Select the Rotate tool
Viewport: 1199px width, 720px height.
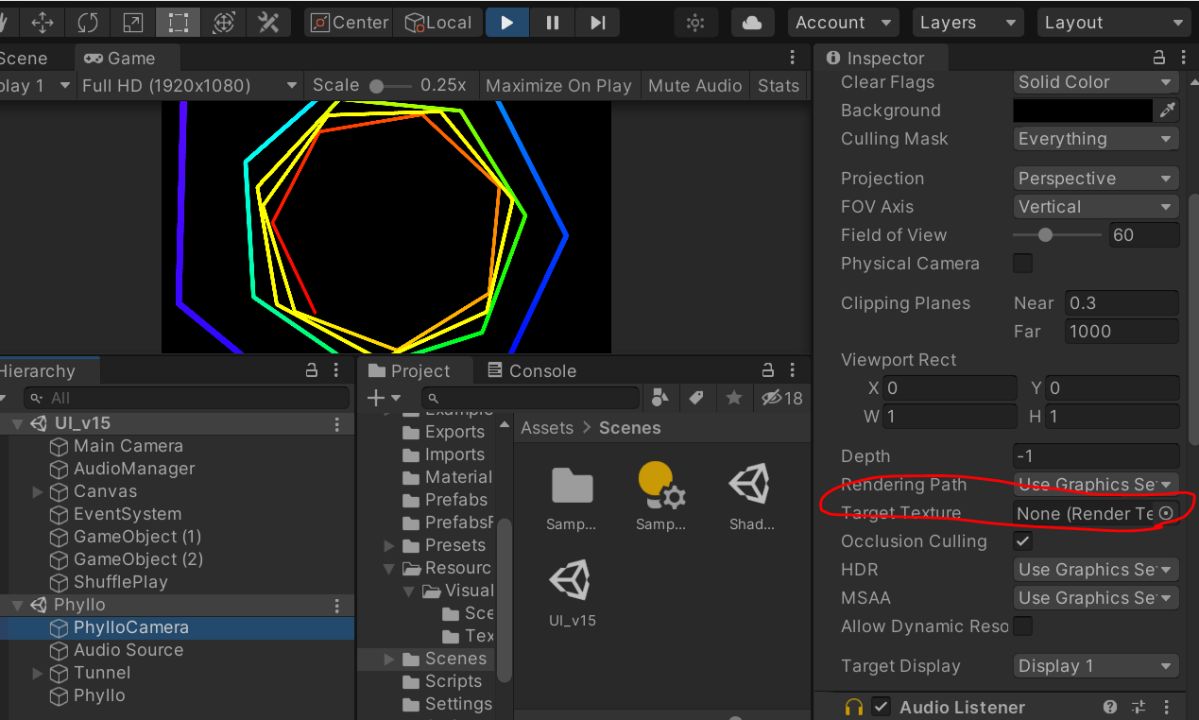87,22
